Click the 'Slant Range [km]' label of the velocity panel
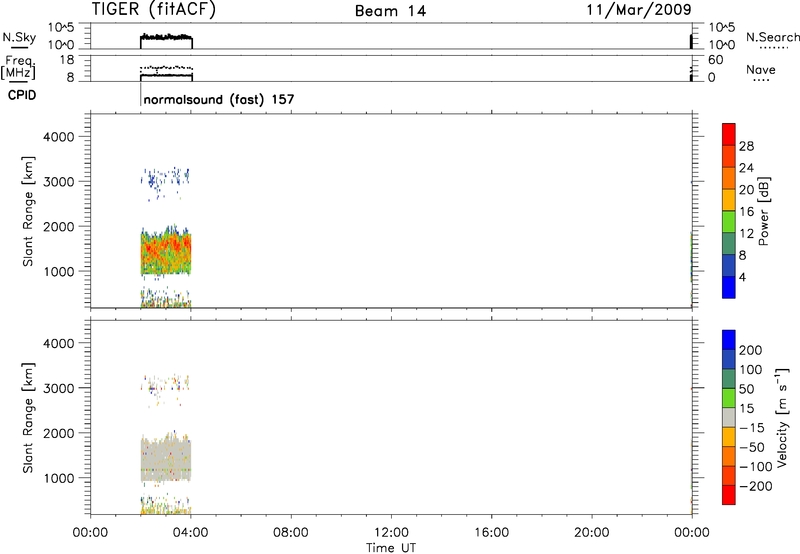 [x=28, y=418]
